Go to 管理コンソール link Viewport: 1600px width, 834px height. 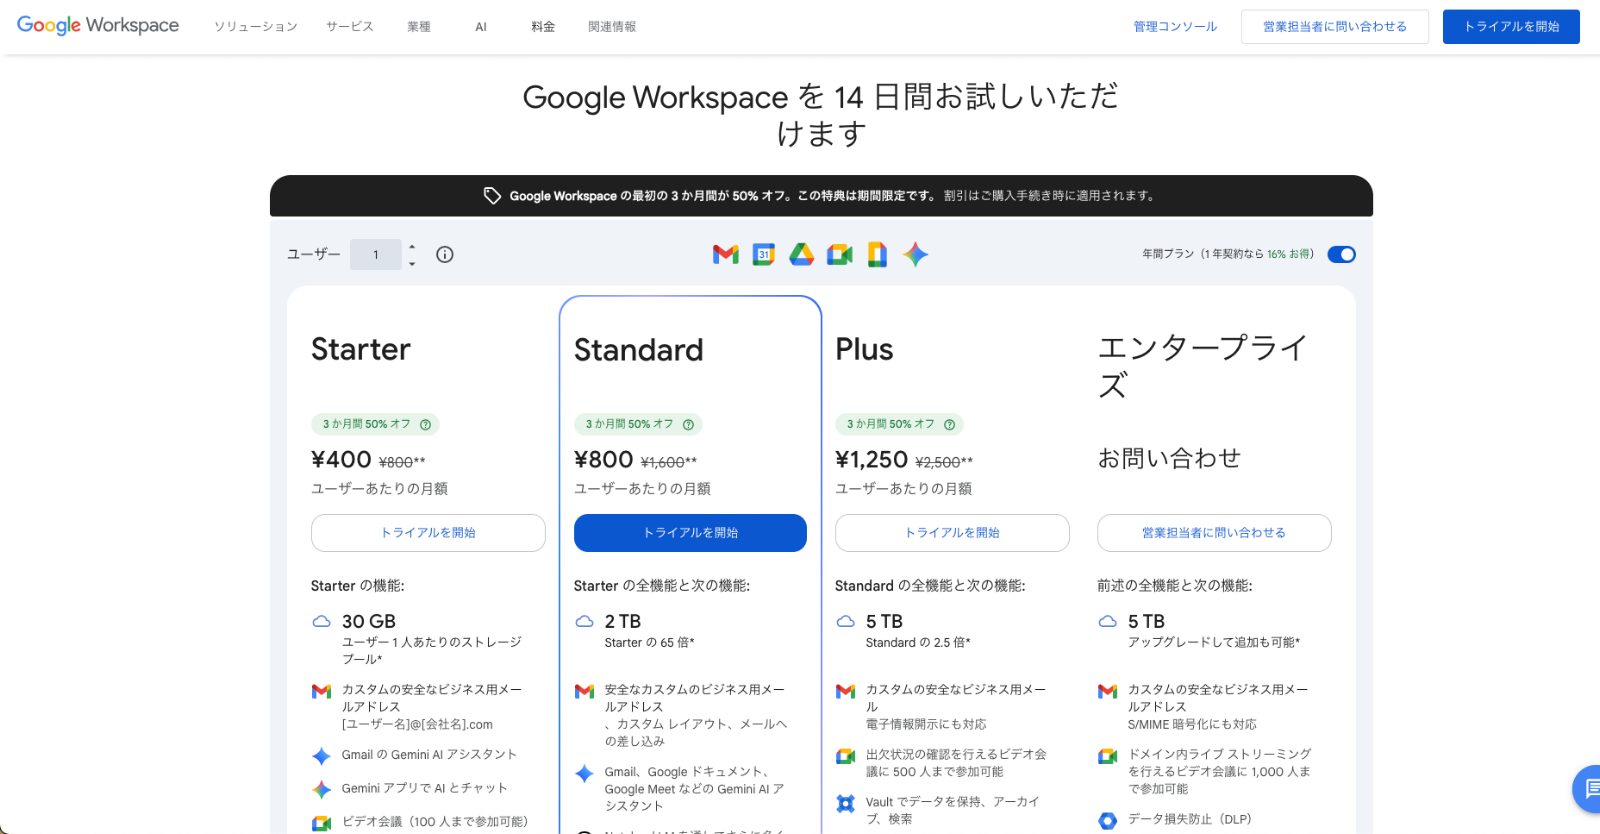point(1175,27)
